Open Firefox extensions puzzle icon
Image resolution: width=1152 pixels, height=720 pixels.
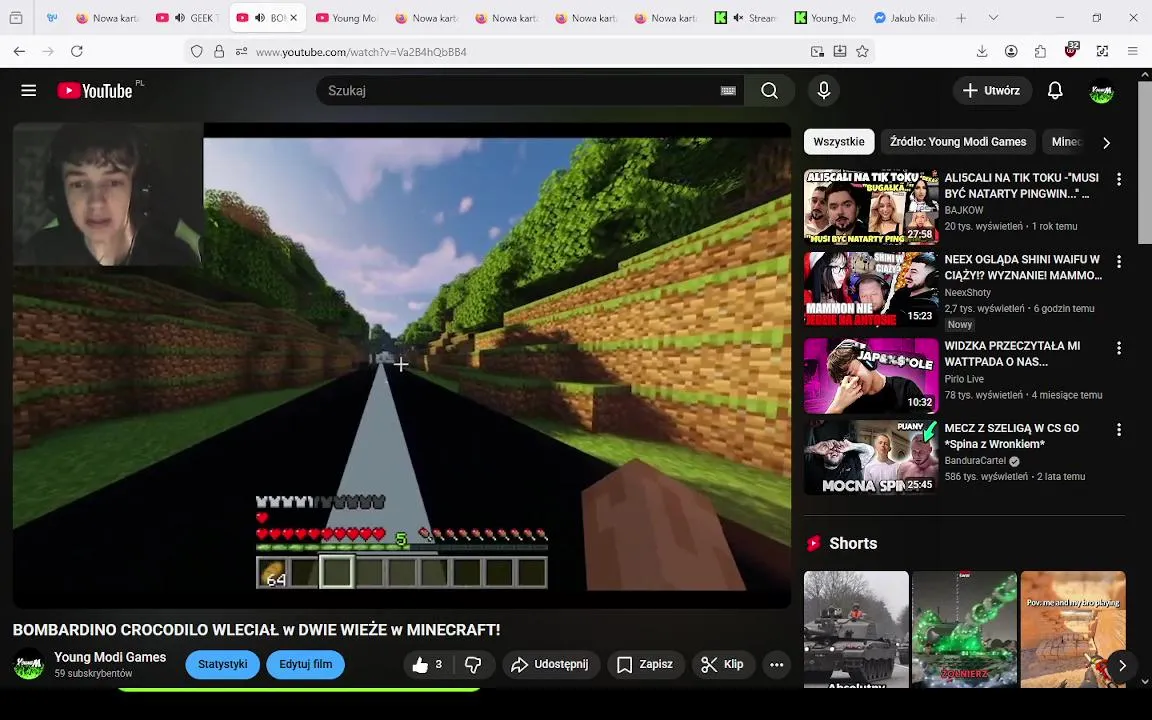(1040, 51)
